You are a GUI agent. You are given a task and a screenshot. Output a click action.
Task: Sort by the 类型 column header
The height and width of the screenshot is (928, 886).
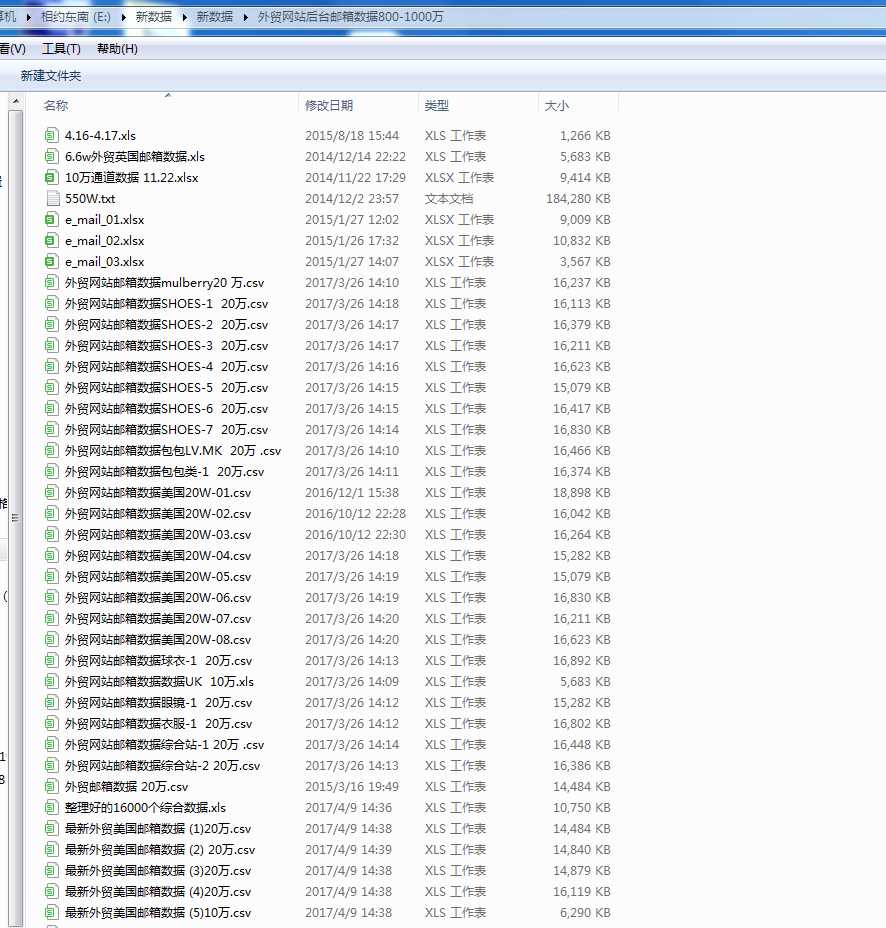(x=437, y=105)
